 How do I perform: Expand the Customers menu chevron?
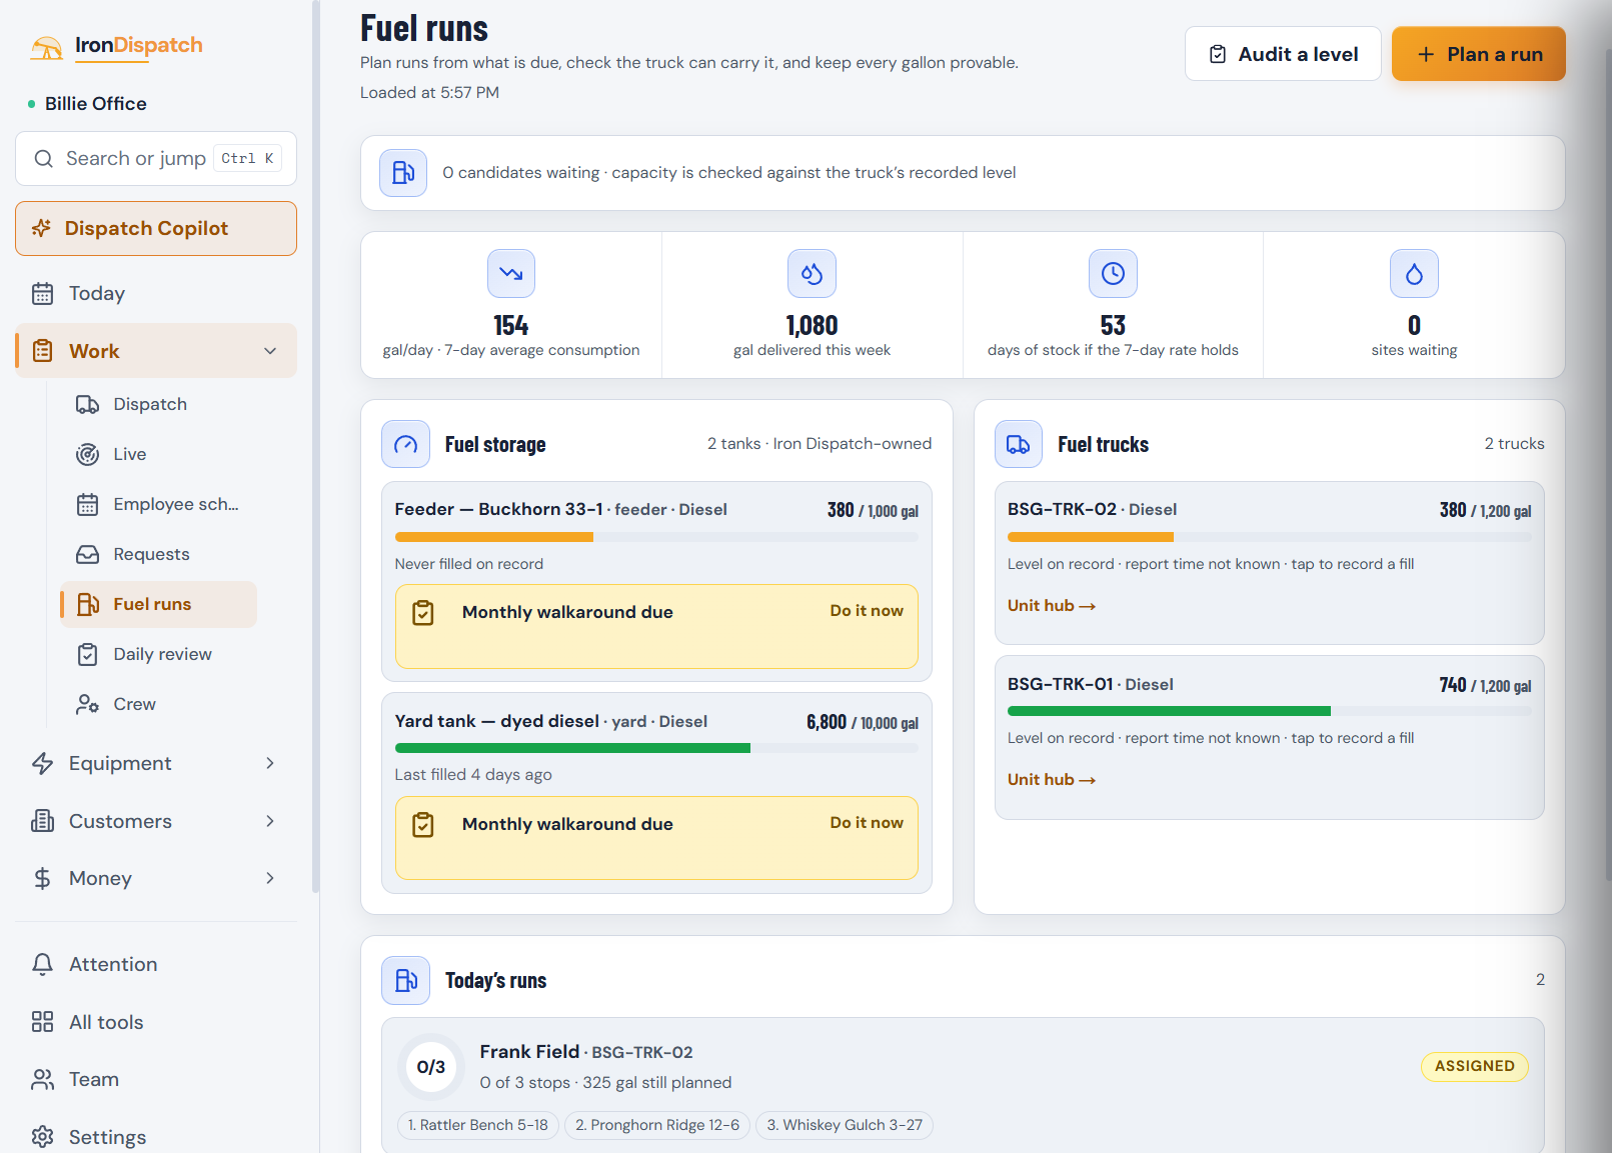pos(270,821)
